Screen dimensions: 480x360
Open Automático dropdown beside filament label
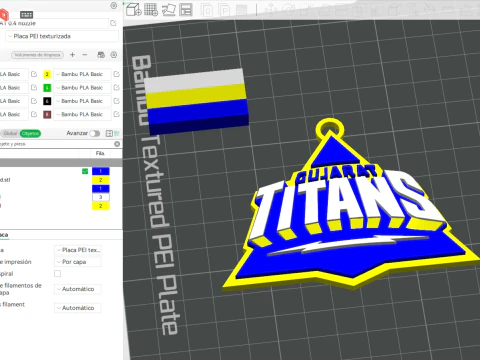78,308
